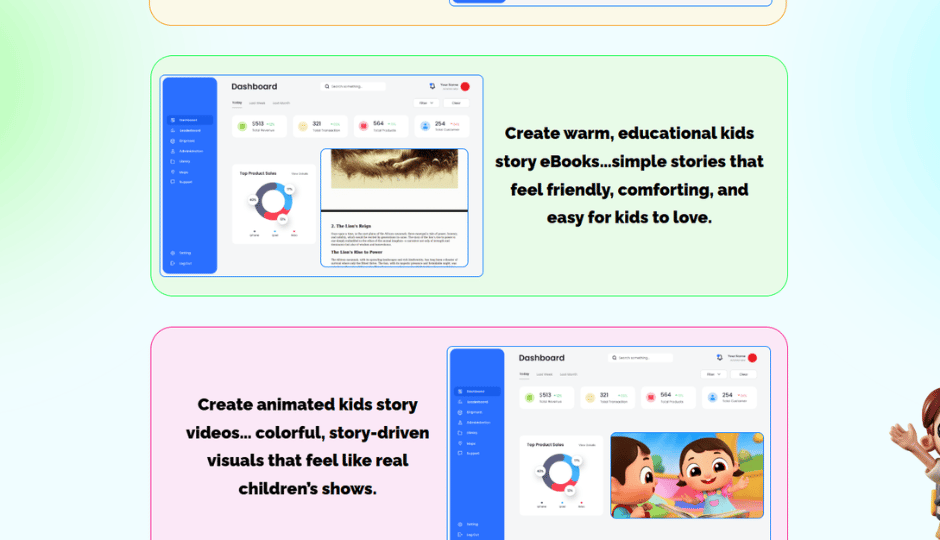
Task: Click "Top Product Sales" title in green card
Action: [x=258, y=173]
